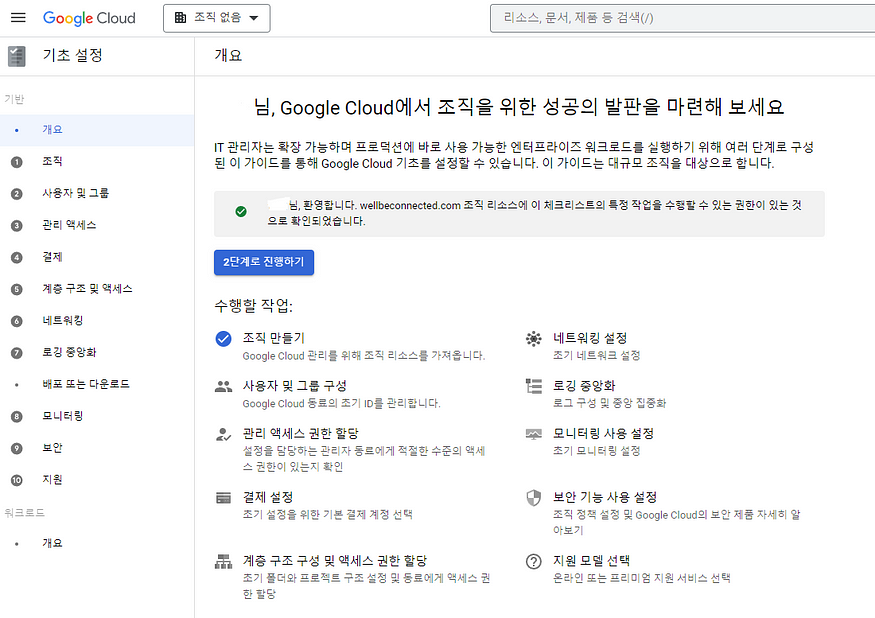875x618 pixels.
Task: Click the admin icon for 관리 액세스 권한 할당
Action: pyautogui.click(x=223, y=434)
